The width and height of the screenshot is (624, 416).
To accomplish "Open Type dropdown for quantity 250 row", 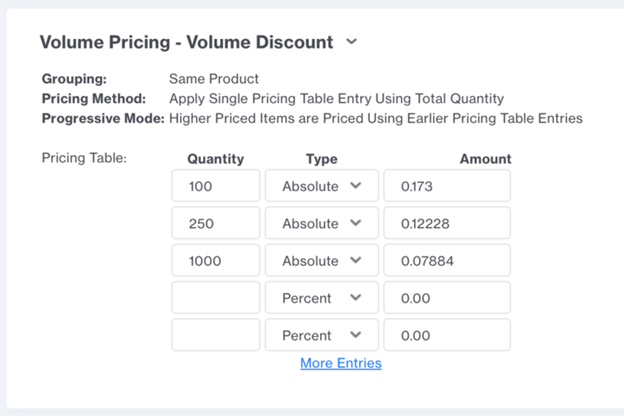I will coord(322,223).
